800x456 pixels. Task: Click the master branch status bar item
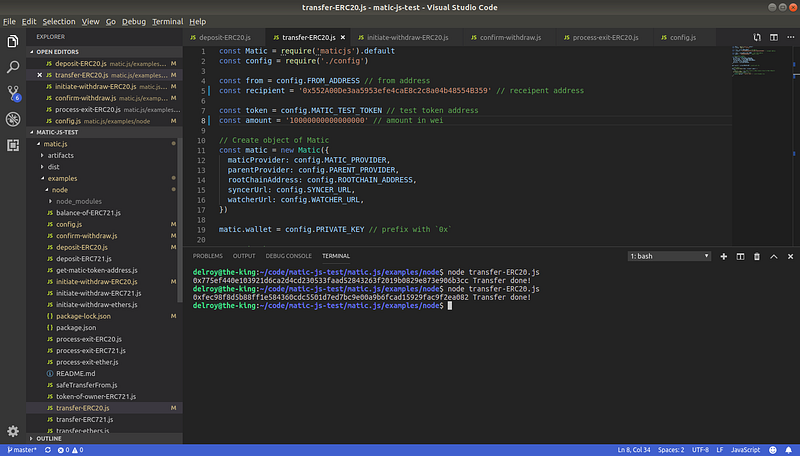point(22,450)
